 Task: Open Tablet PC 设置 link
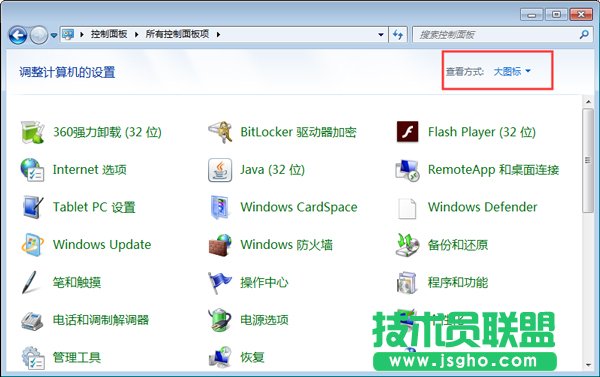[x=94, y=207]
